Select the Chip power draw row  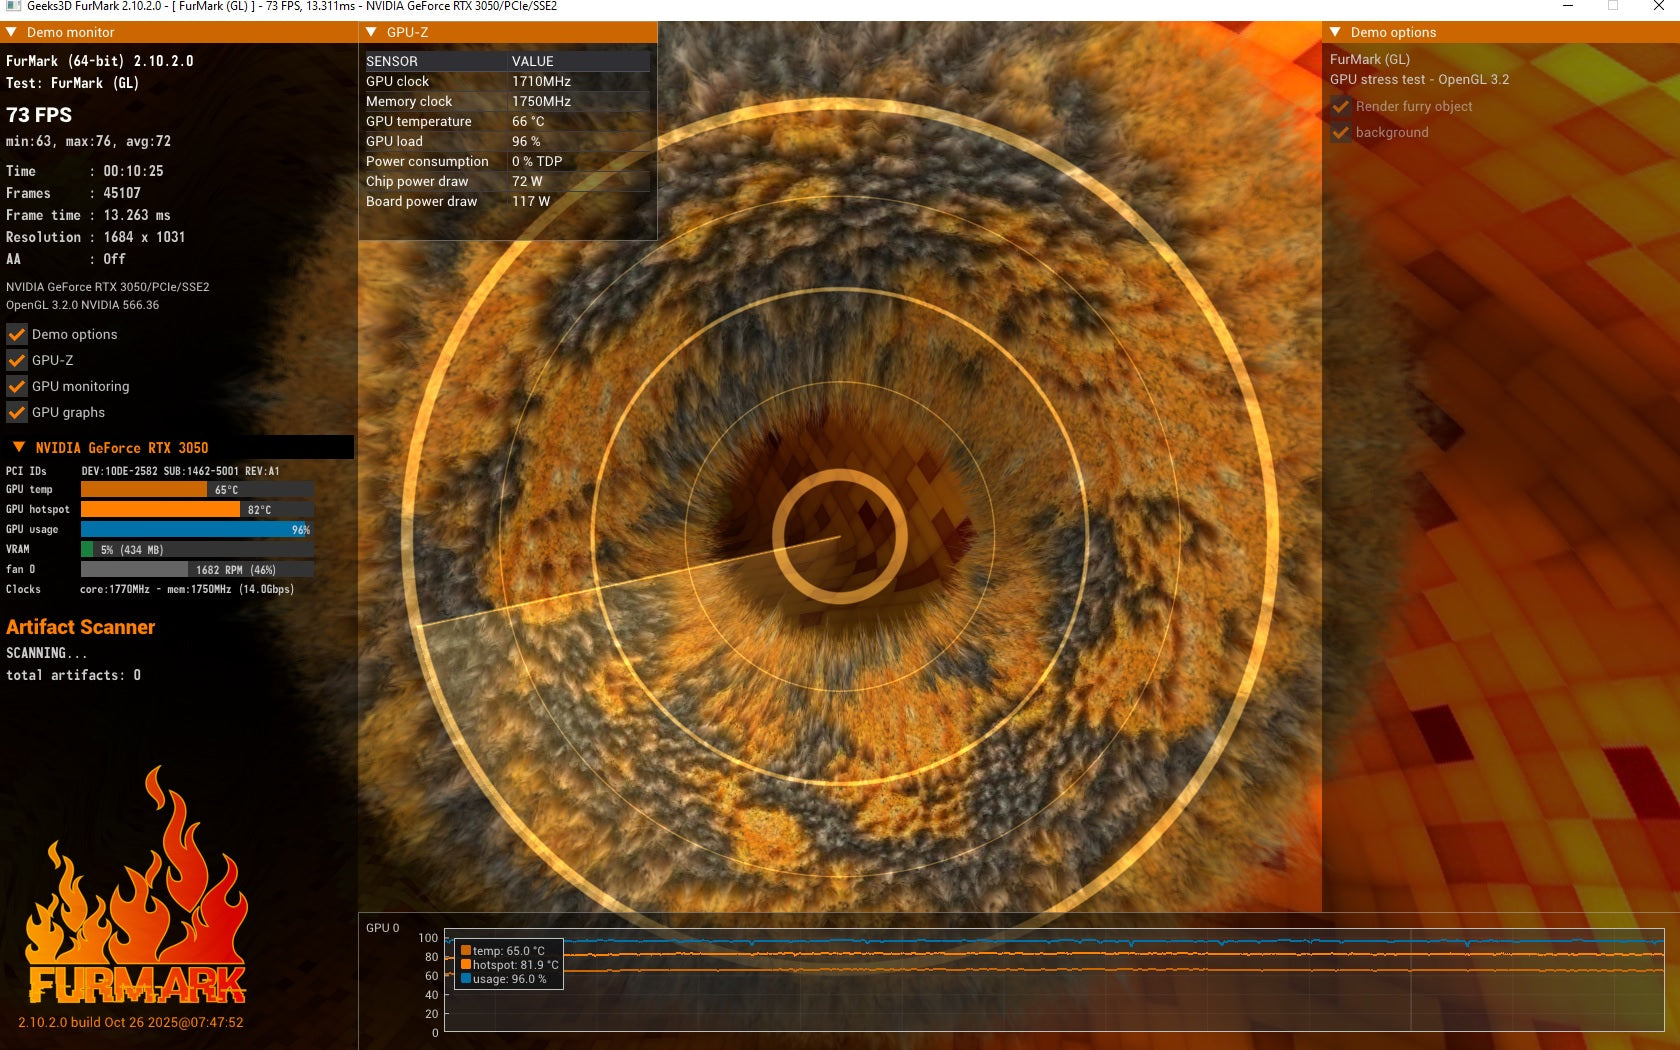tap(508, 181)
